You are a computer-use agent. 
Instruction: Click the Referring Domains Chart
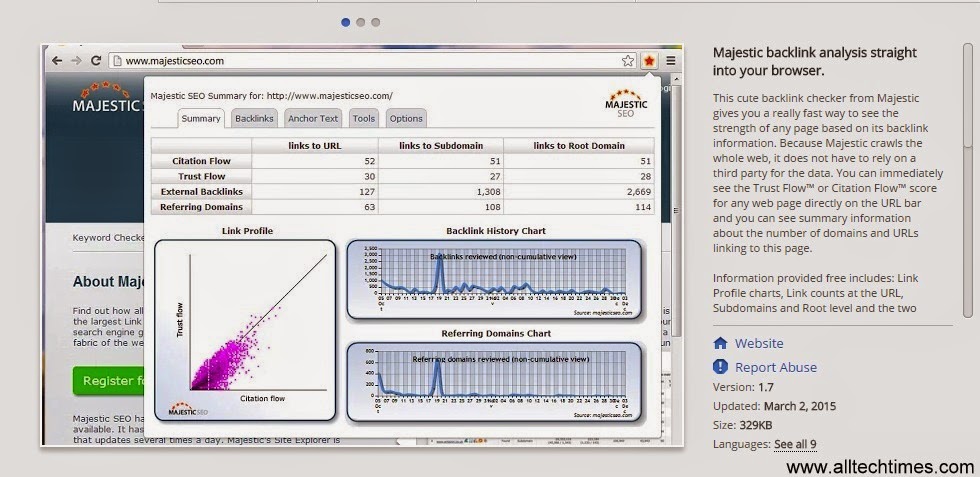pos(494,381)
